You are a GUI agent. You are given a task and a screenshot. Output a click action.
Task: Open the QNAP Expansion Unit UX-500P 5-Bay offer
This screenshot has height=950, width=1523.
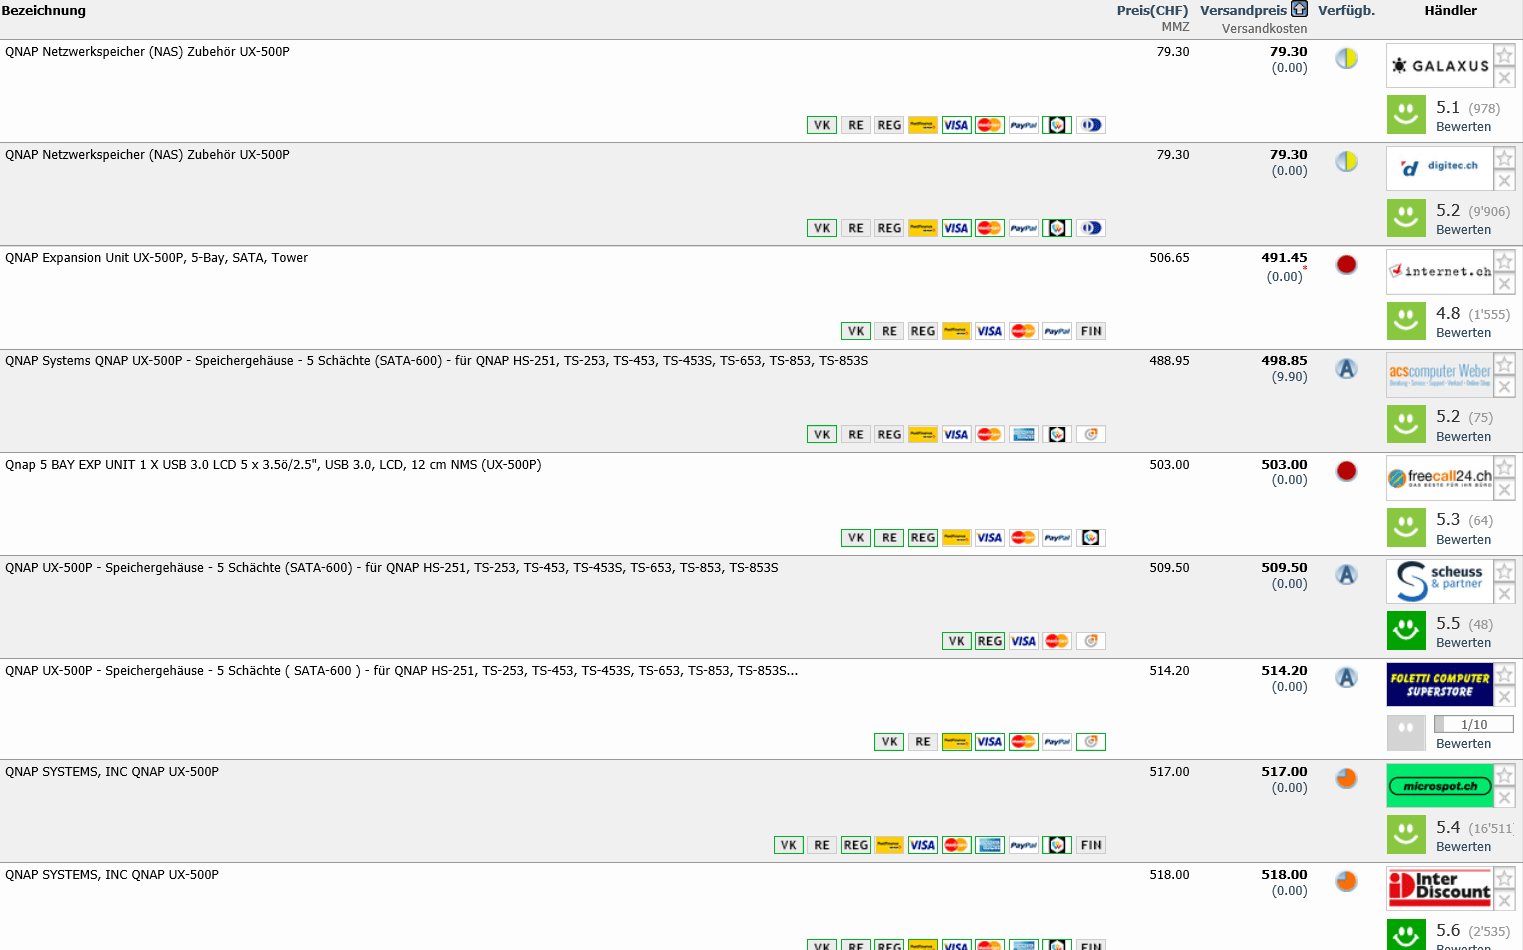(156, 258)
